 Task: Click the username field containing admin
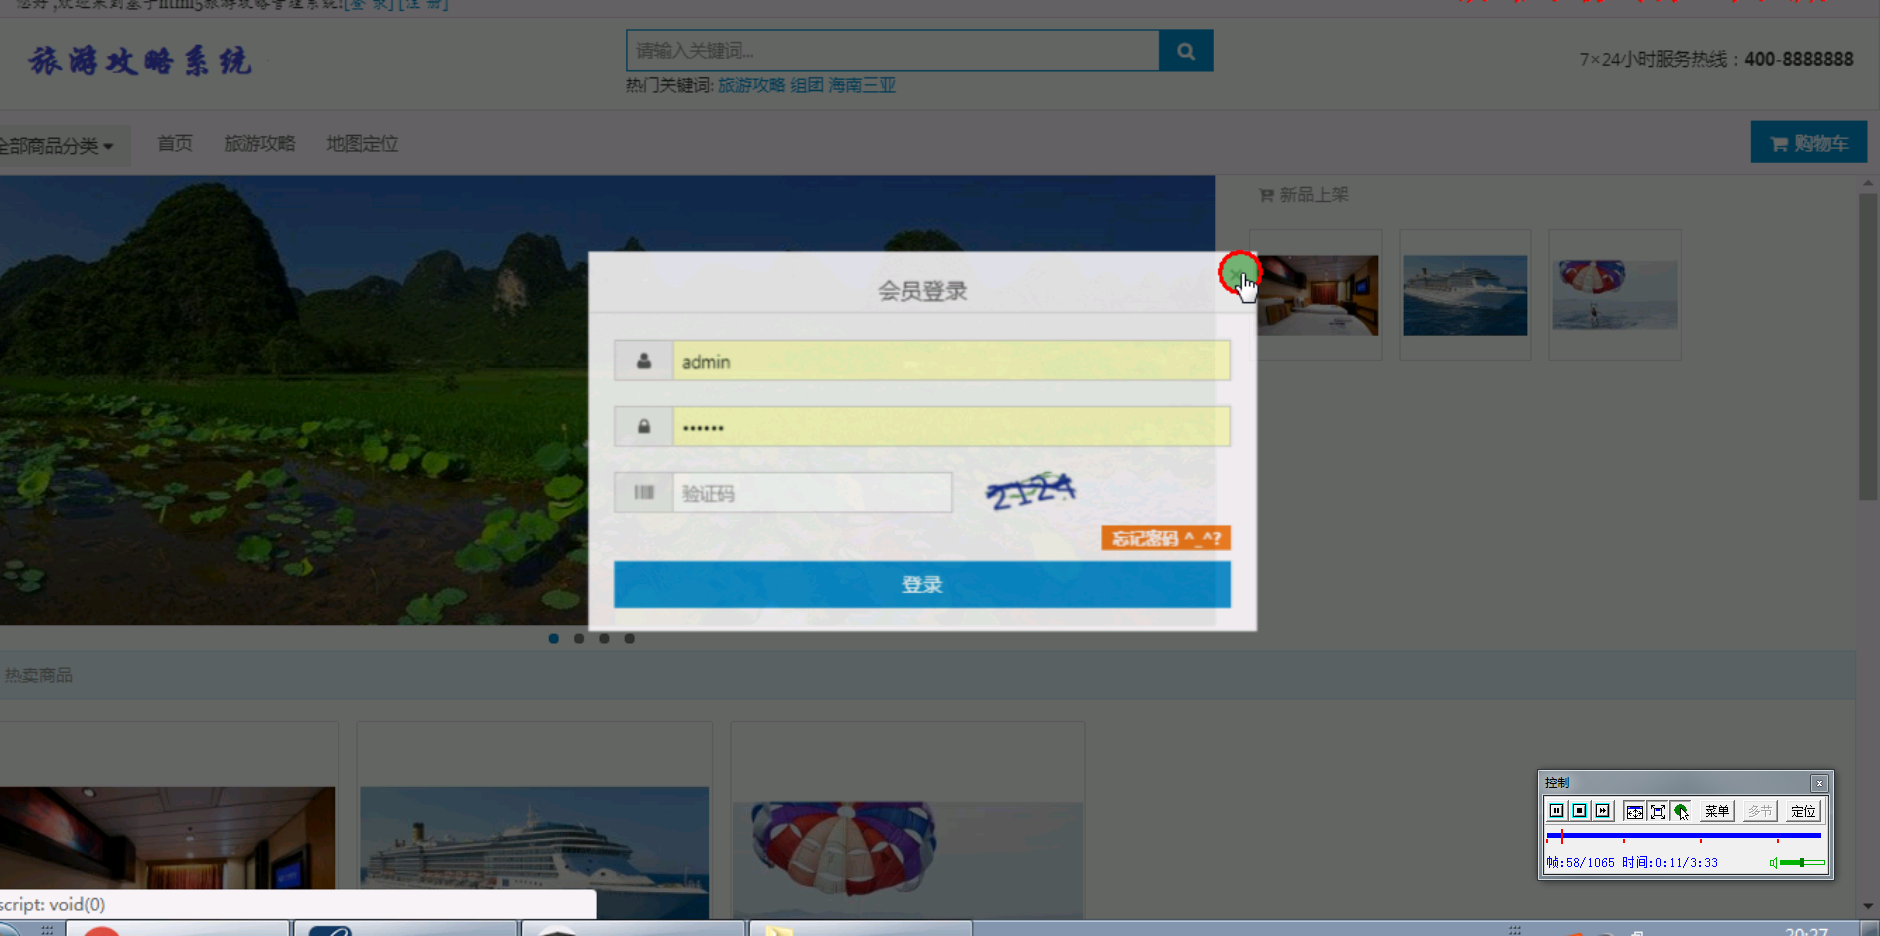[951, 361]
